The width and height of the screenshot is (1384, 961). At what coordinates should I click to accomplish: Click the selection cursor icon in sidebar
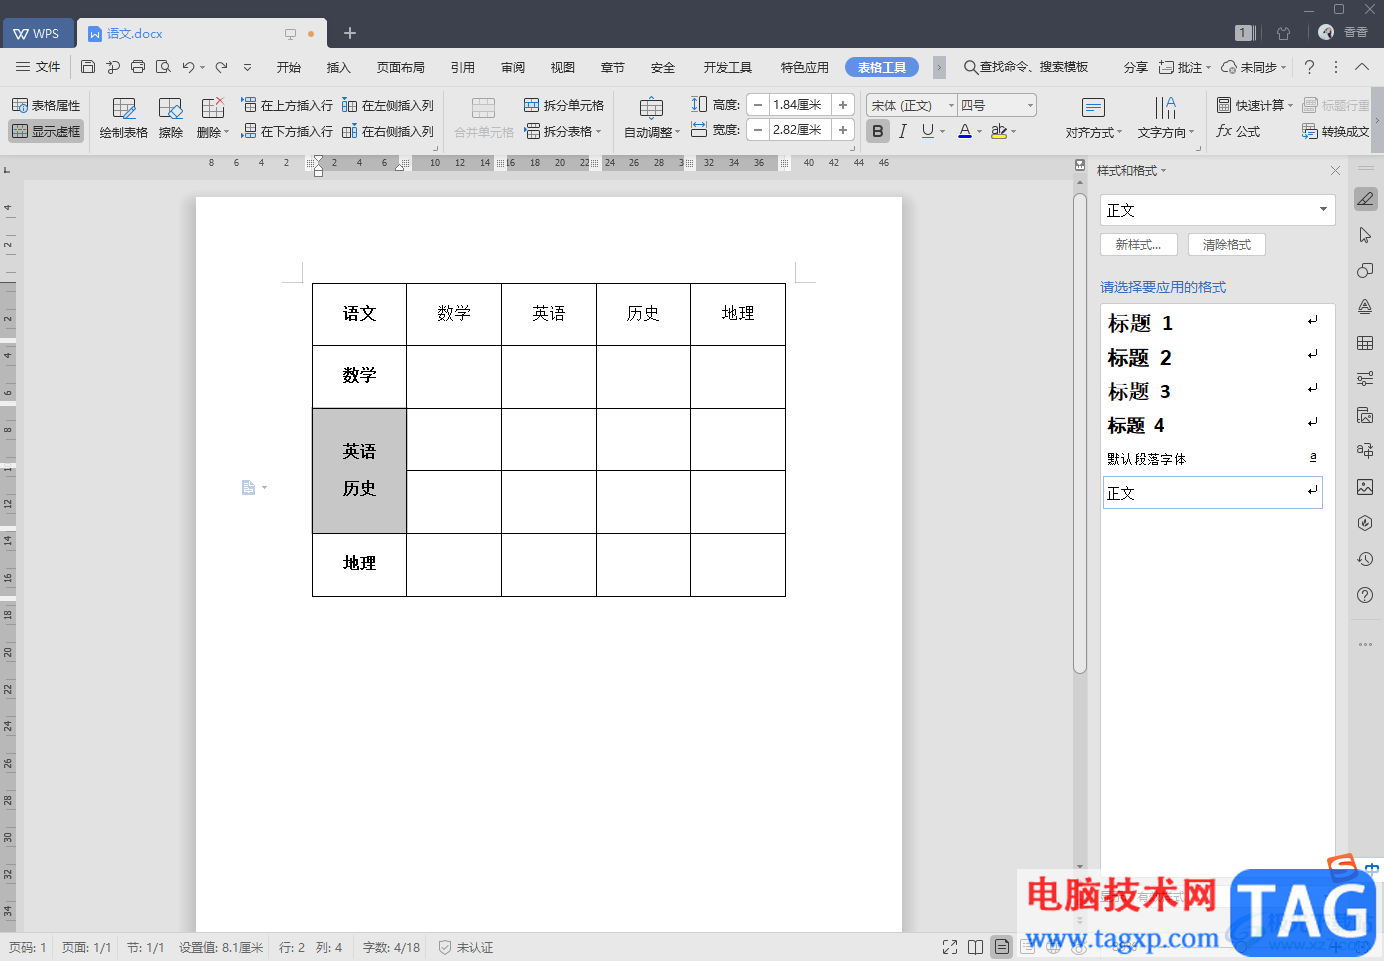[x=1365, y=235]
